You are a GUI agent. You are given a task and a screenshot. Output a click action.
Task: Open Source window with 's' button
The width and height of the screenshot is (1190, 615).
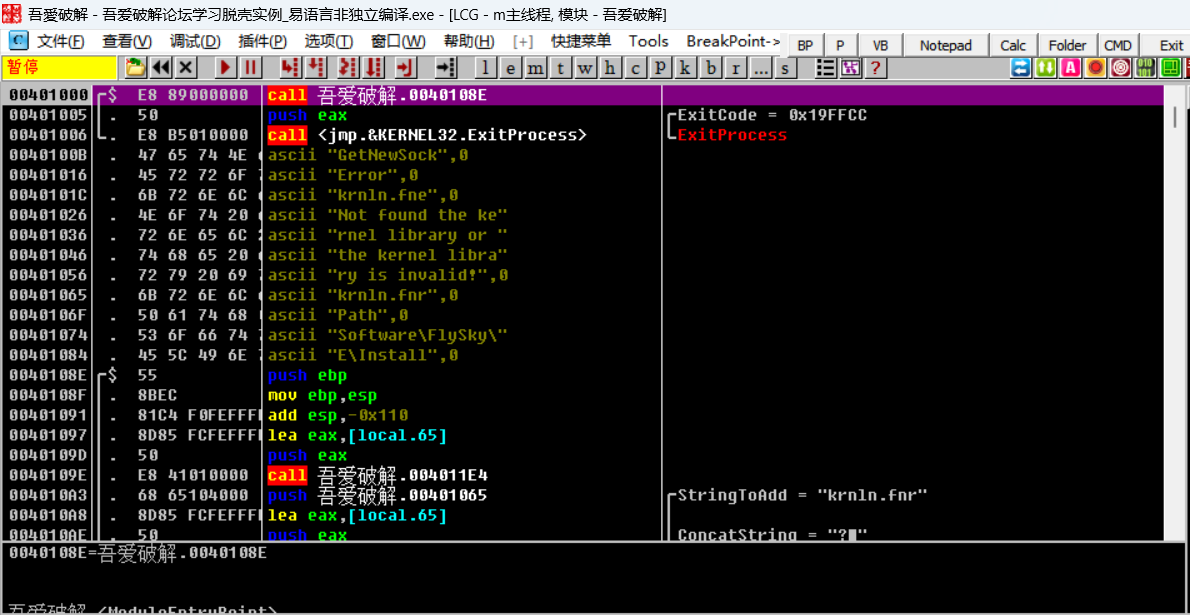pyautogui.click(x=785, y=68)
